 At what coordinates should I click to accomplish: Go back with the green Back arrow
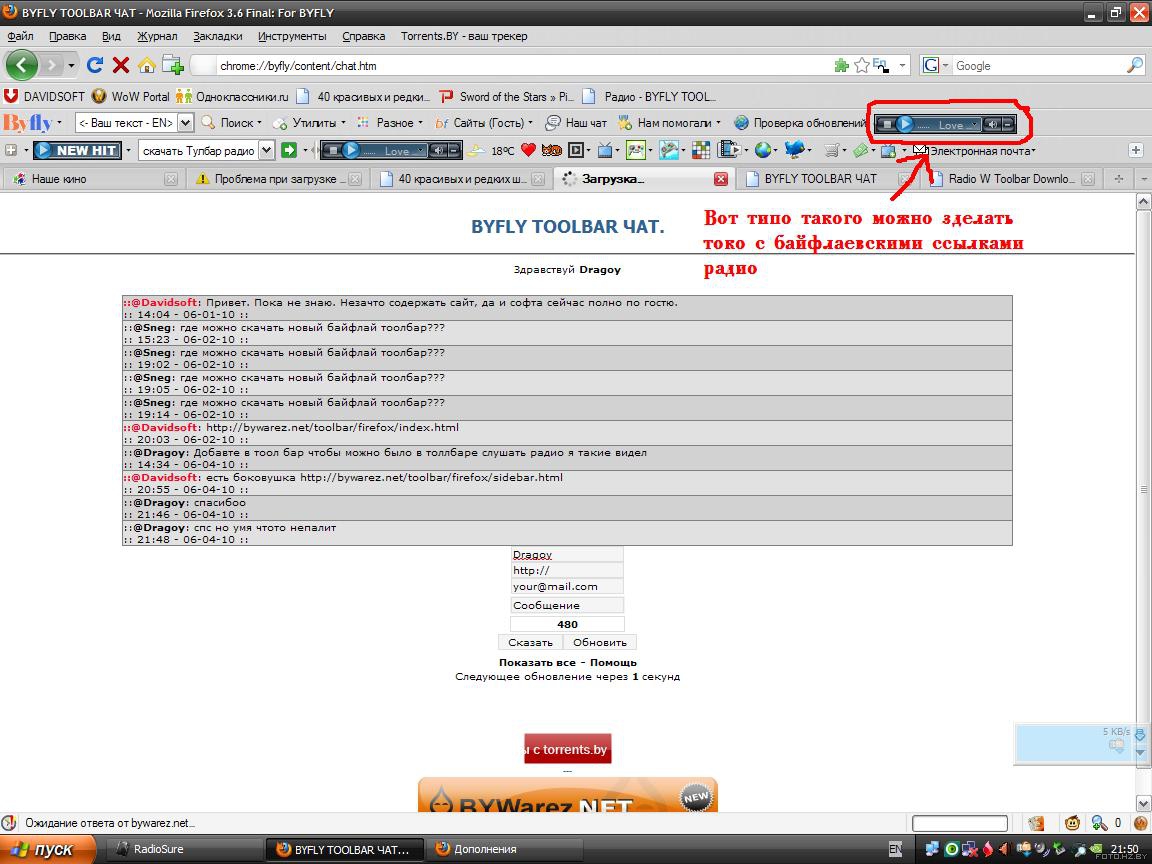point(21,65)
